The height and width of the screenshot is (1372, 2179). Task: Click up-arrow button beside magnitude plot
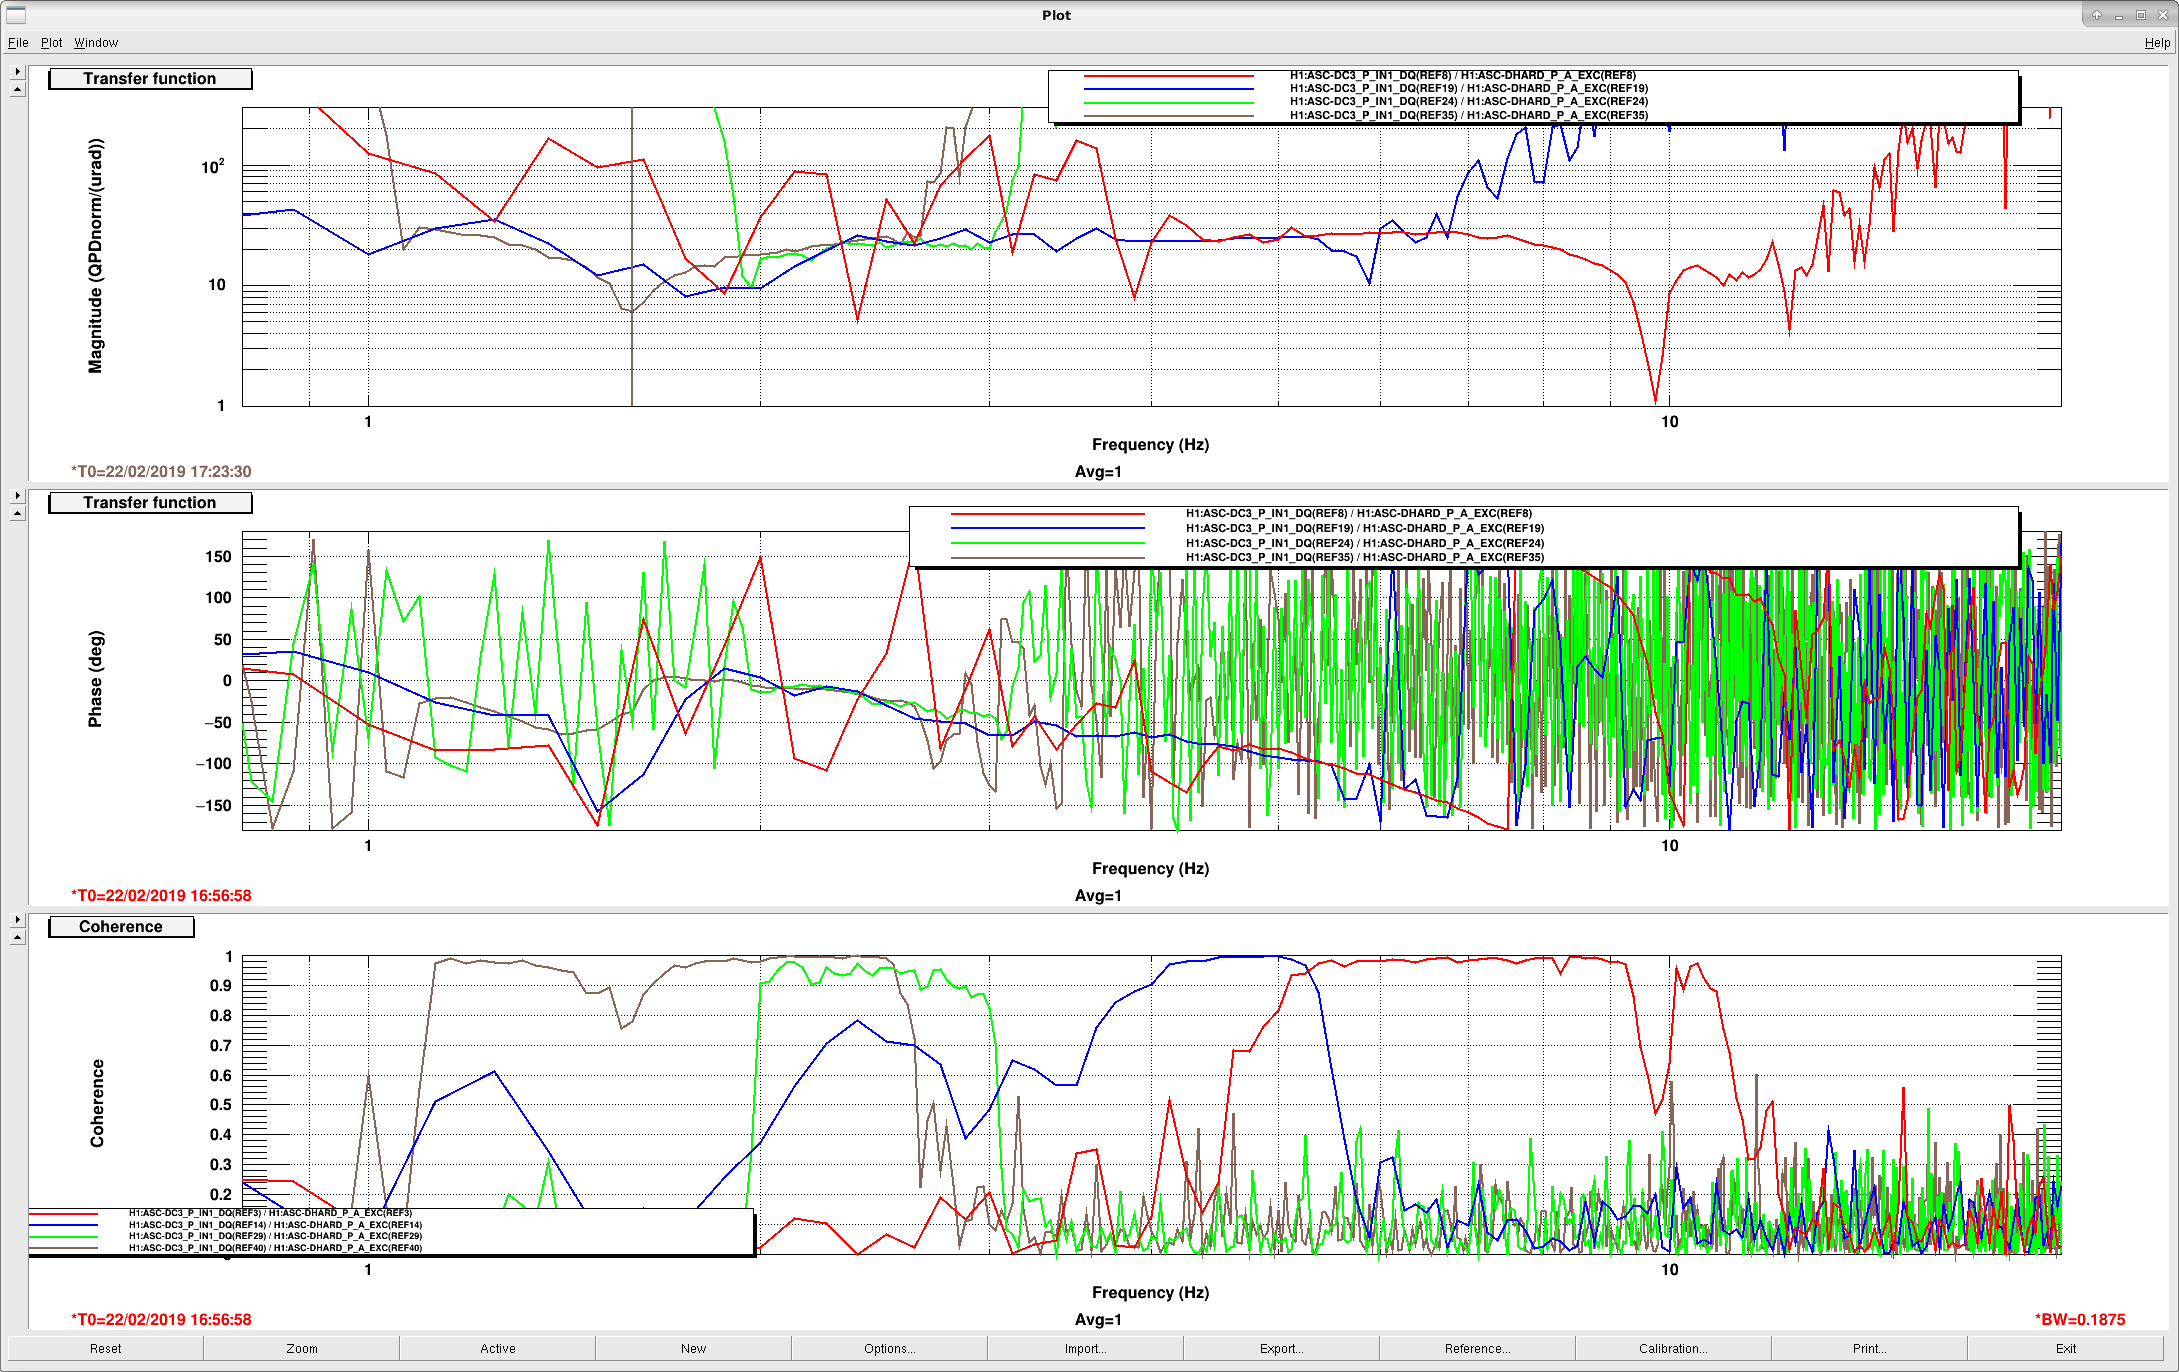point(17,89)
